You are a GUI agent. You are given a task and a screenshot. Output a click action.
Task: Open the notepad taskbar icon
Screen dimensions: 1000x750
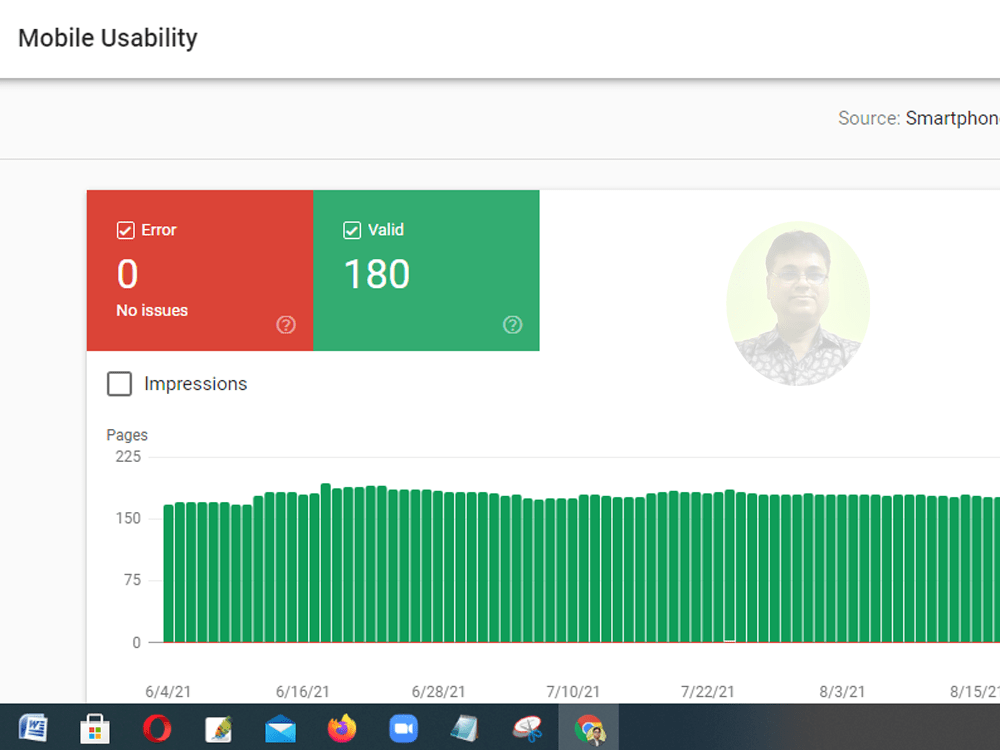tap(465, 728)
